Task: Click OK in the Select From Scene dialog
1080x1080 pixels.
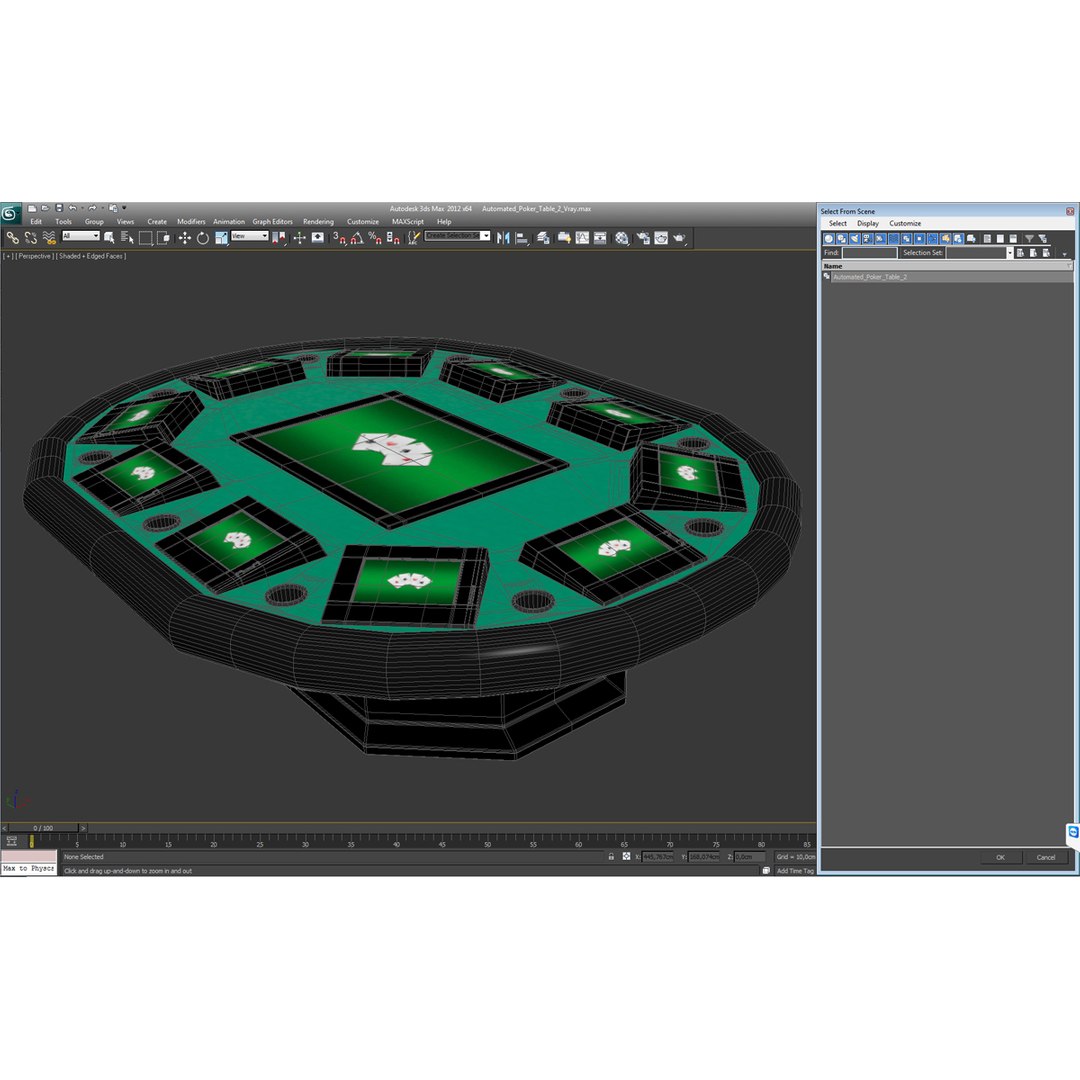Action: 1000,858
